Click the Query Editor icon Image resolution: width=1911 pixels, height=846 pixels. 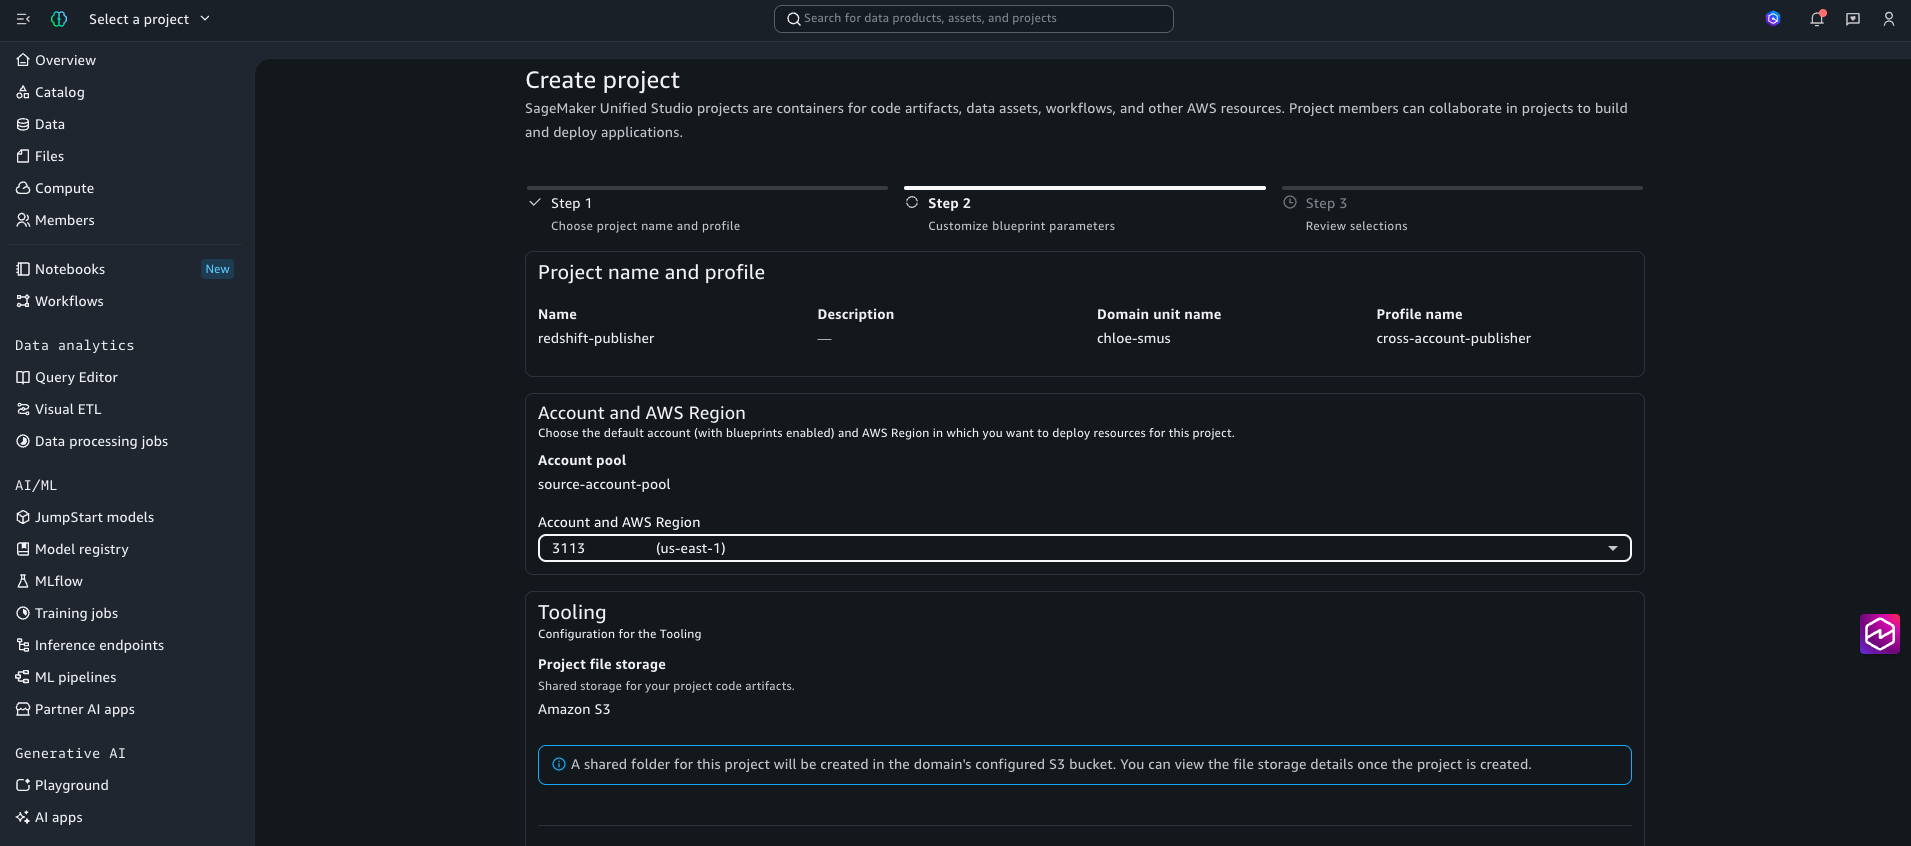click(x=23, y=377)
